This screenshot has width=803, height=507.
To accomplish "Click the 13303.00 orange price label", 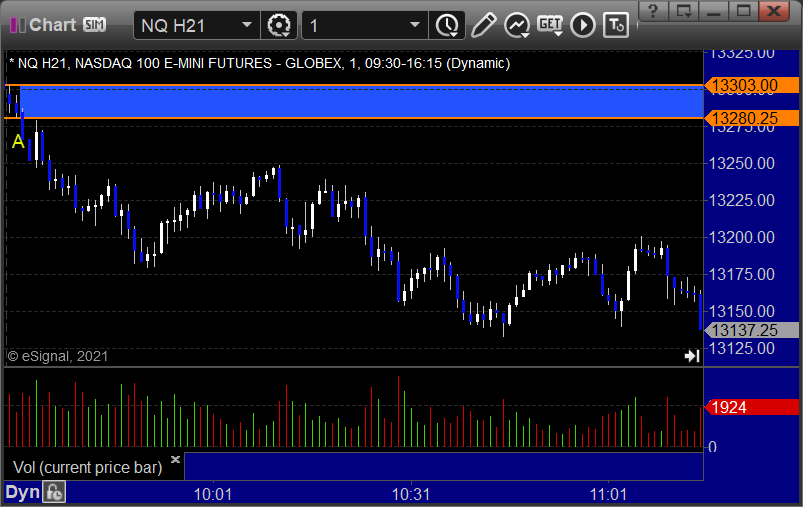I will point(751,85).
